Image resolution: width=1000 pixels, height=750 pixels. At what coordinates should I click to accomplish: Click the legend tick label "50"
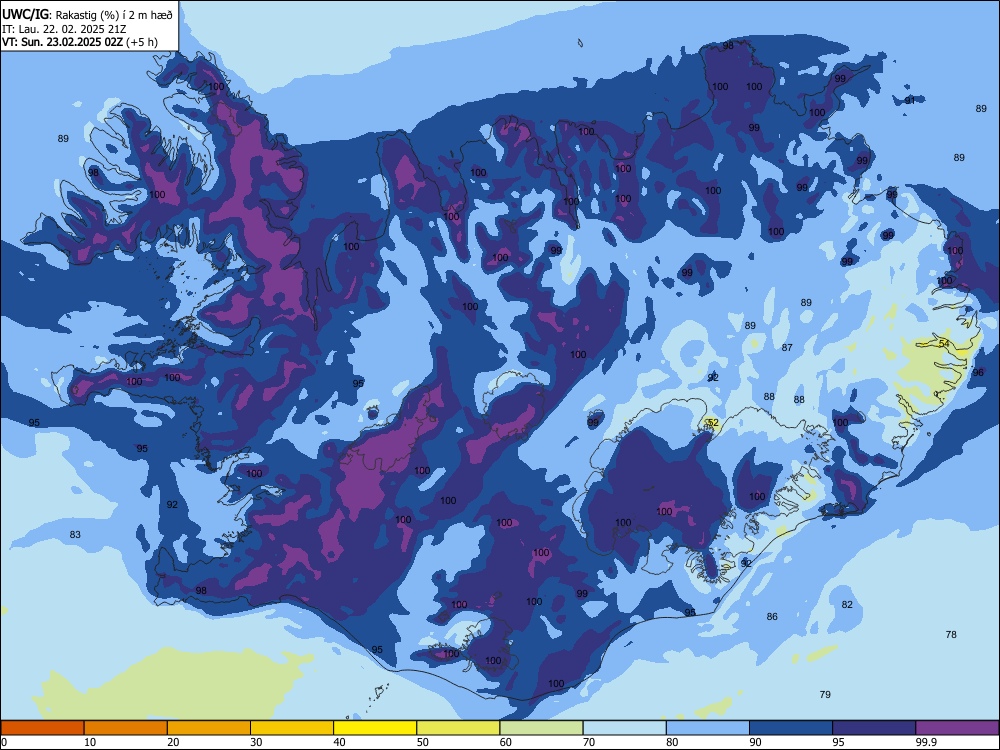coord(423,742)
